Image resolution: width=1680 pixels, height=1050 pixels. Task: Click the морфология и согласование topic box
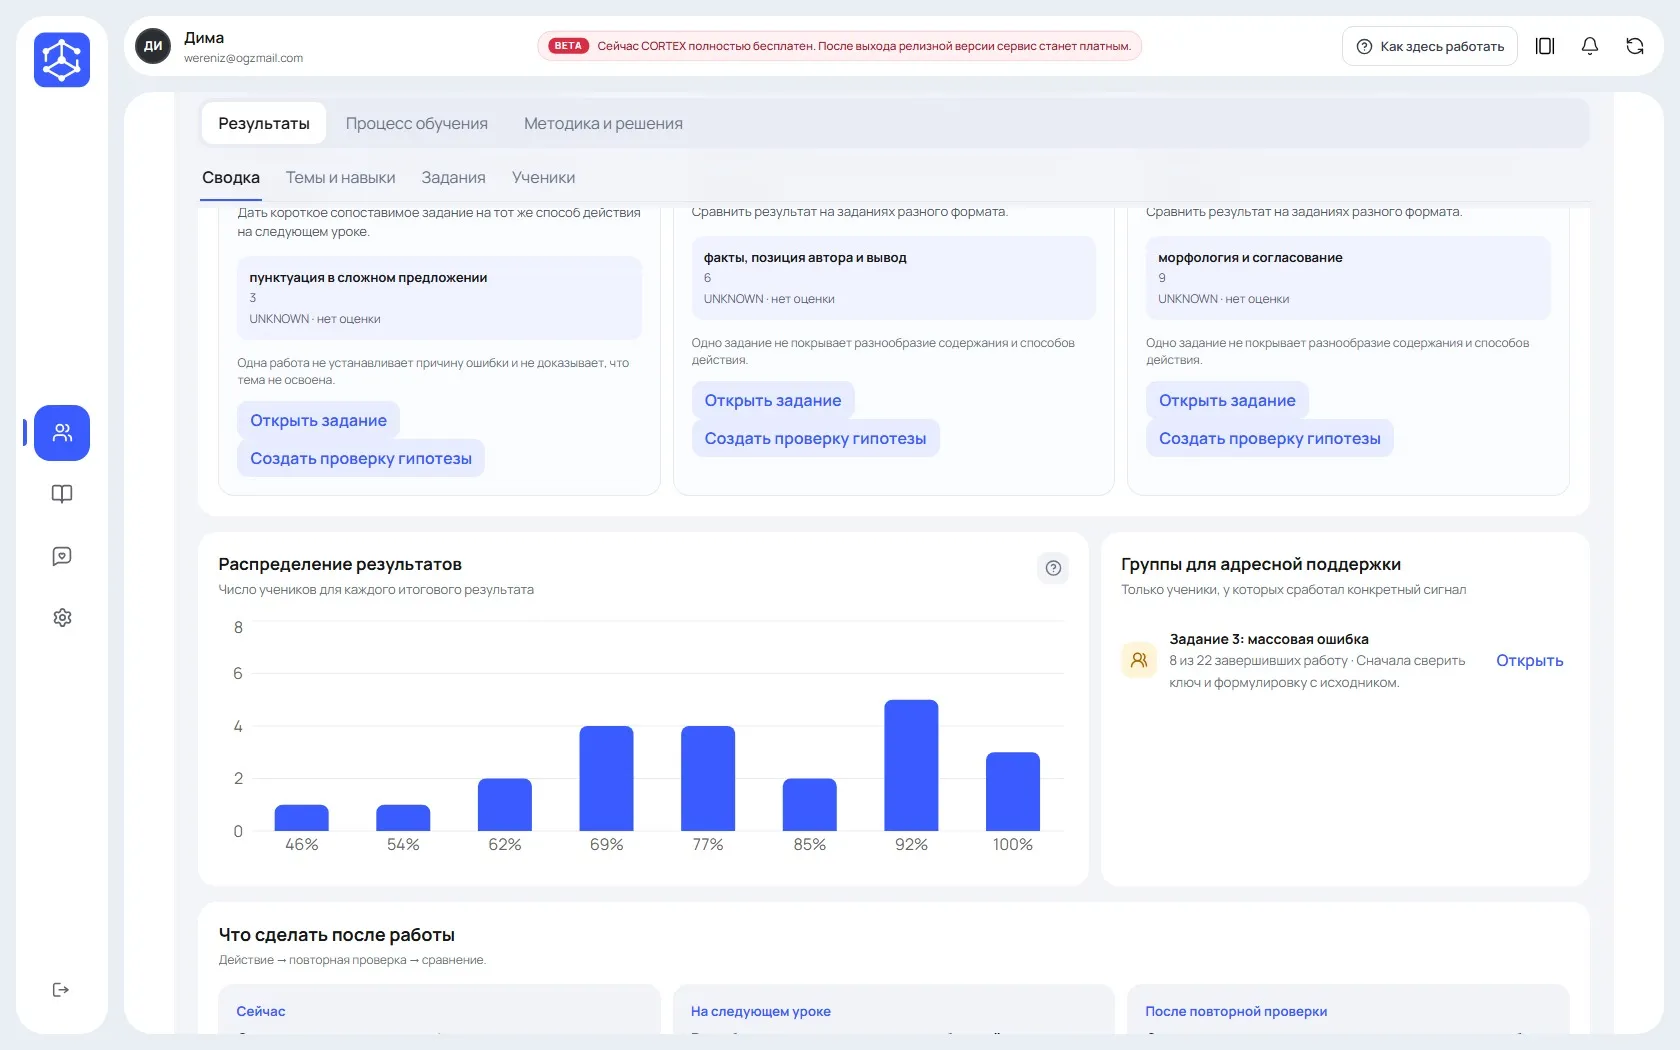pyautogui.click(x=1348, y=278)
